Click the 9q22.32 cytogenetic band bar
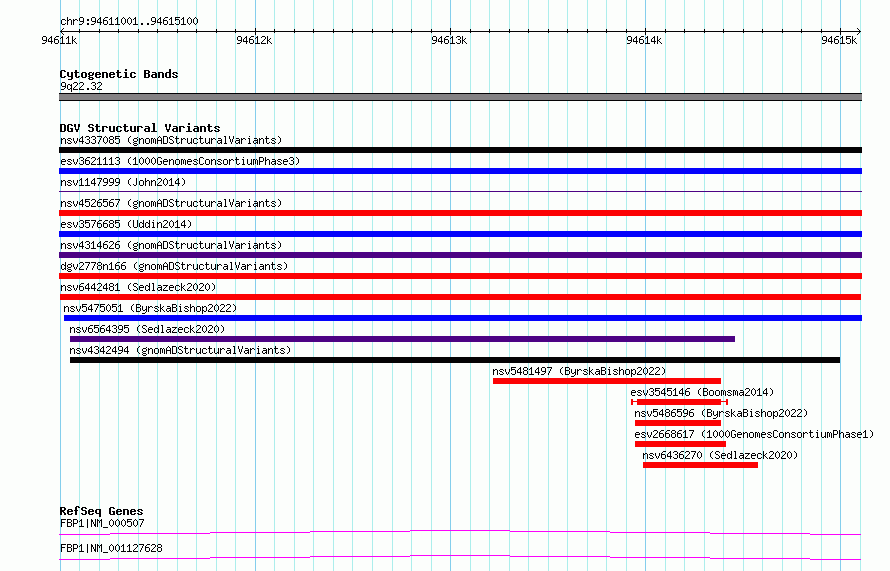The height and width of the screenshot is (571, 890). click(x=460, y=97)
